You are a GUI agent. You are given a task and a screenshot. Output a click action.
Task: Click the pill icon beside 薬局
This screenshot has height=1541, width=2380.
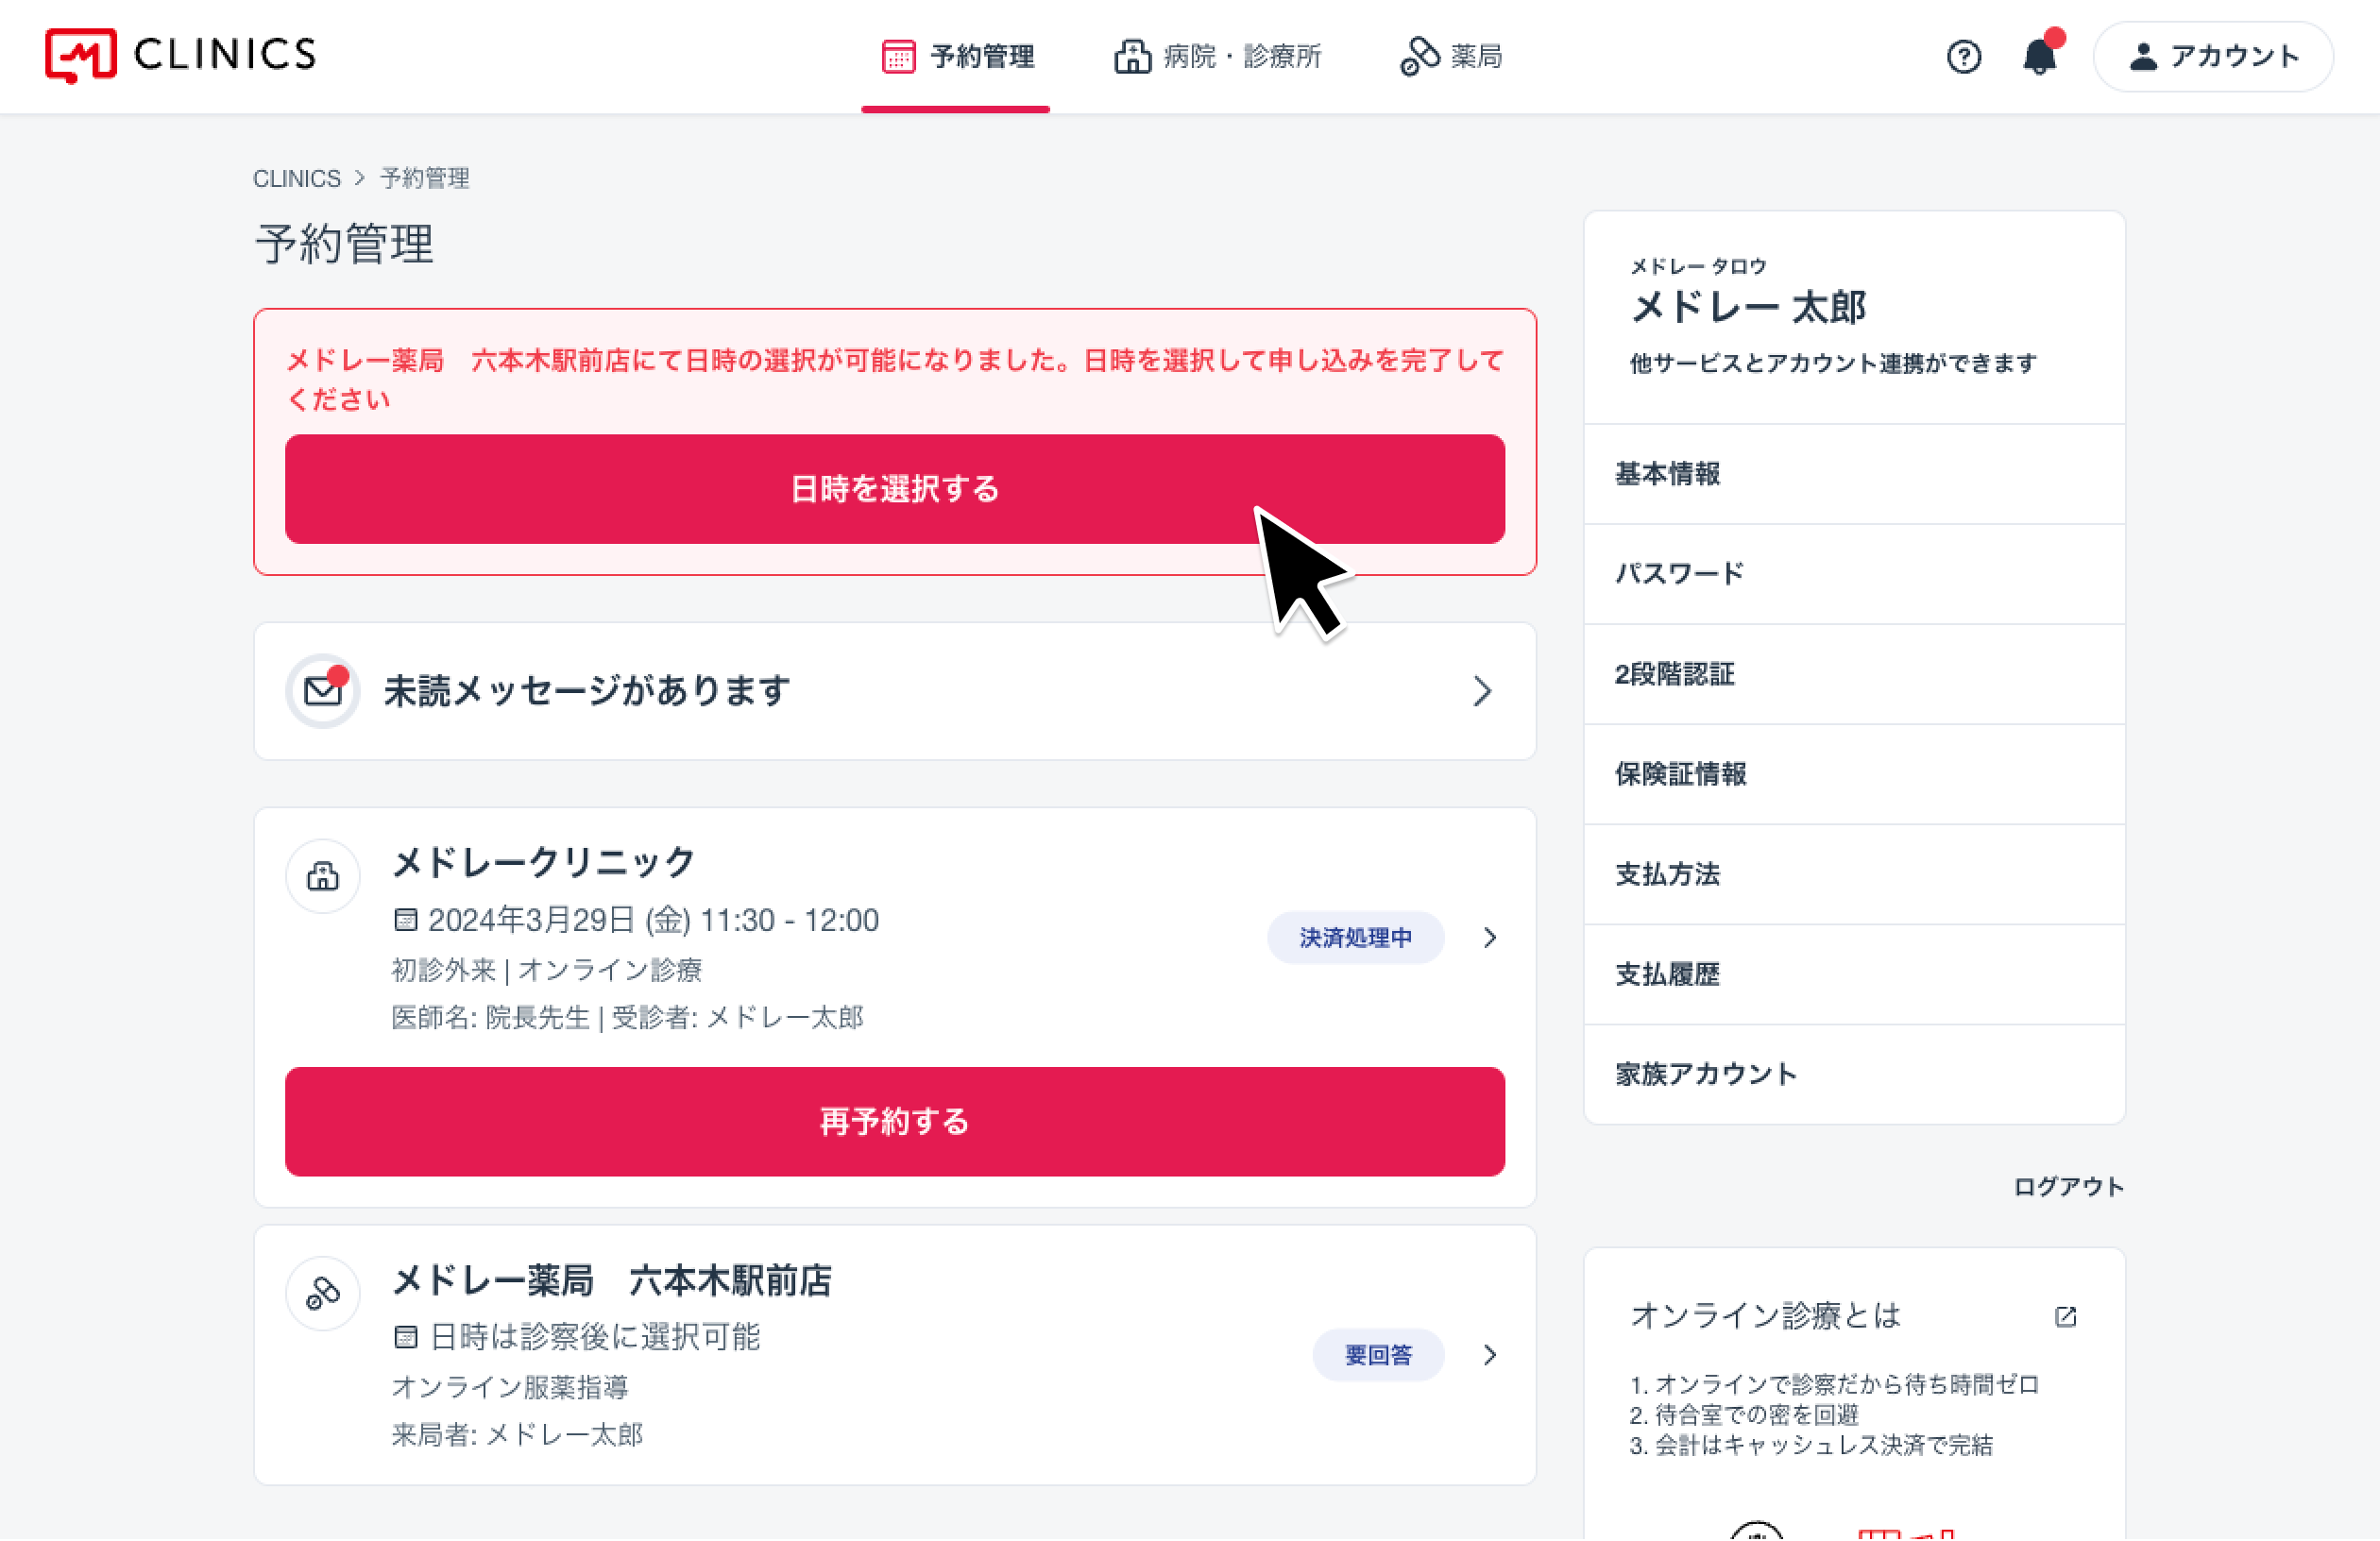coord(1419,57)
